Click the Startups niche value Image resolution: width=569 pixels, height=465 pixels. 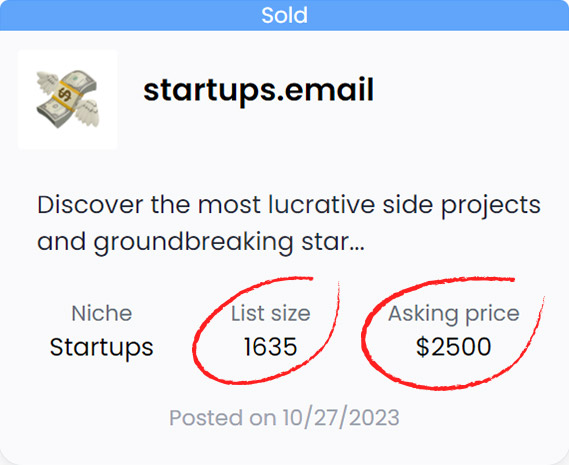tap(102, 347)
